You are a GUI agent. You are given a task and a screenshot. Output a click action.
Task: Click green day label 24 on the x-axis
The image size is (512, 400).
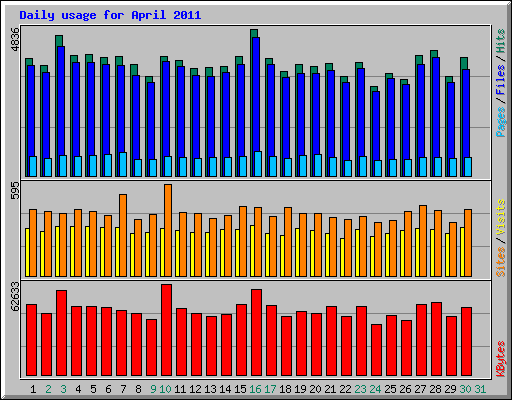click(x=375, y=389)
